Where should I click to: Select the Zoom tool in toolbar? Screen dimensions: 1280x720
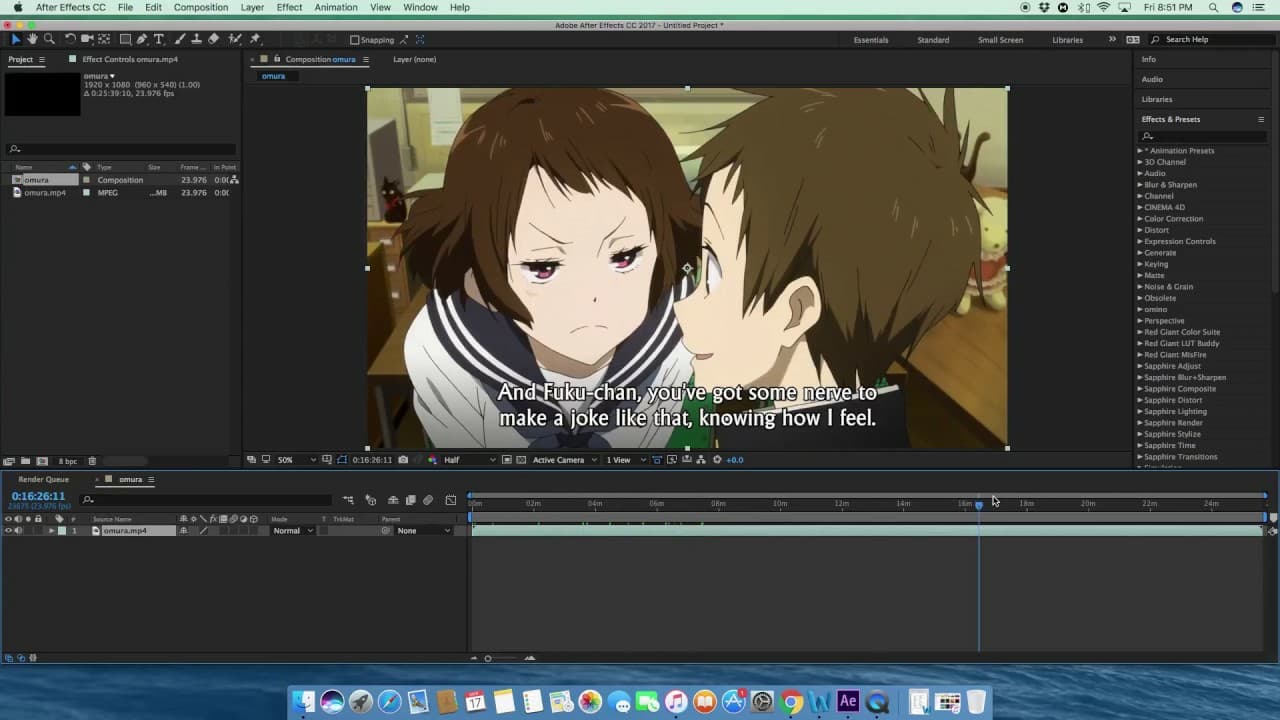(x=49, y=39)
